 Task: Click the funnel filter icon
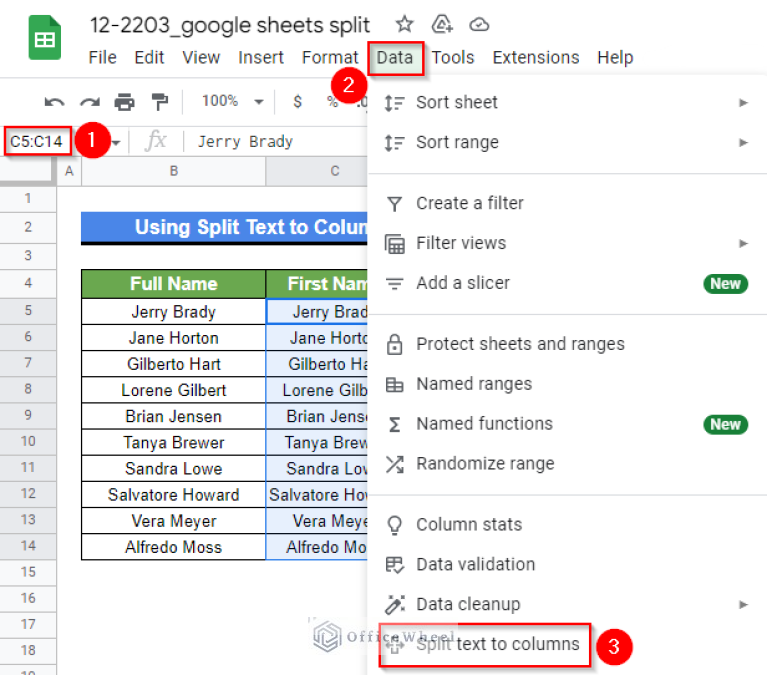point(394,203)
